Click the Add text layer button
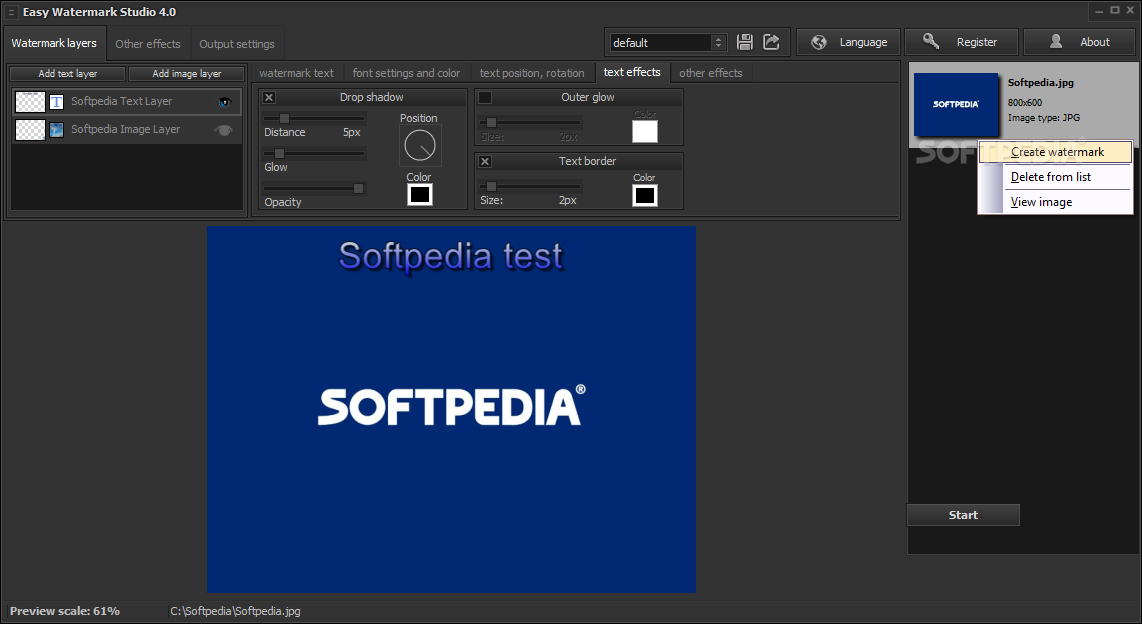 point(68,74)
